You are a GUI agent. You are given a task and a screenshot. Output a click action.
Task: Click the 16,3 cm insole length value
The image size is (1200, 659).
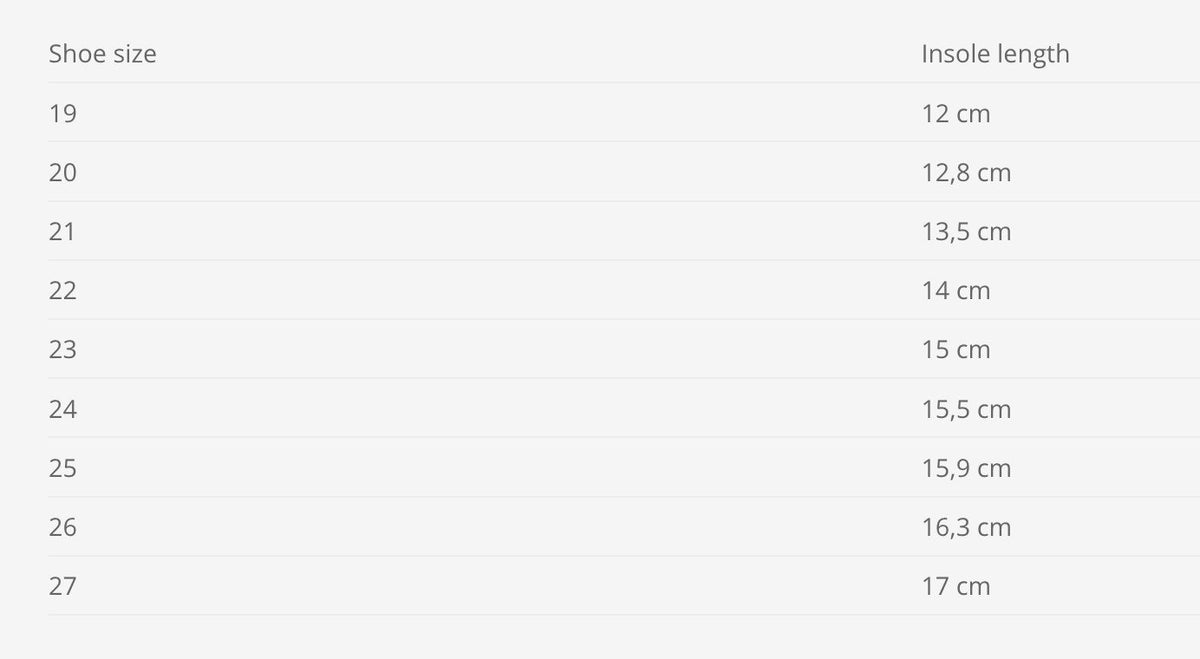point(966,526)
